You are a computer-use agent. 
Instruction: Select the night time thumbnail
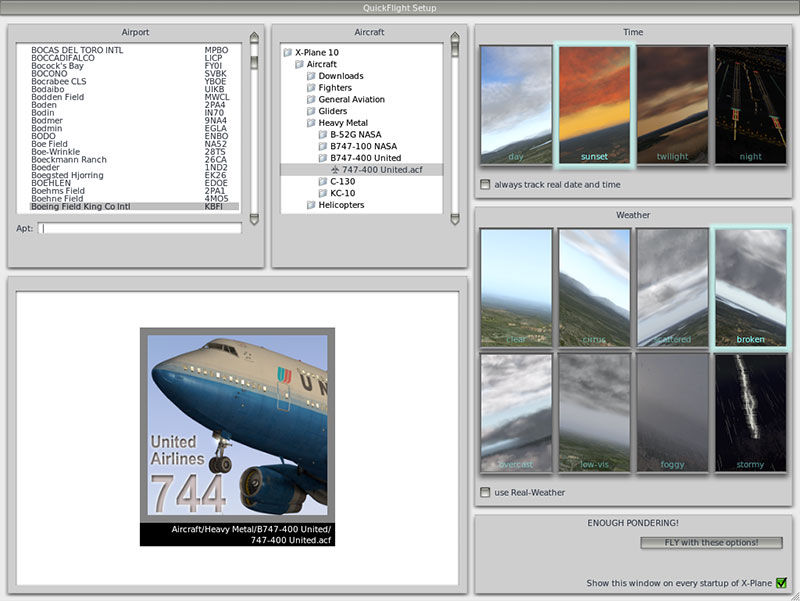coord(751,105)
